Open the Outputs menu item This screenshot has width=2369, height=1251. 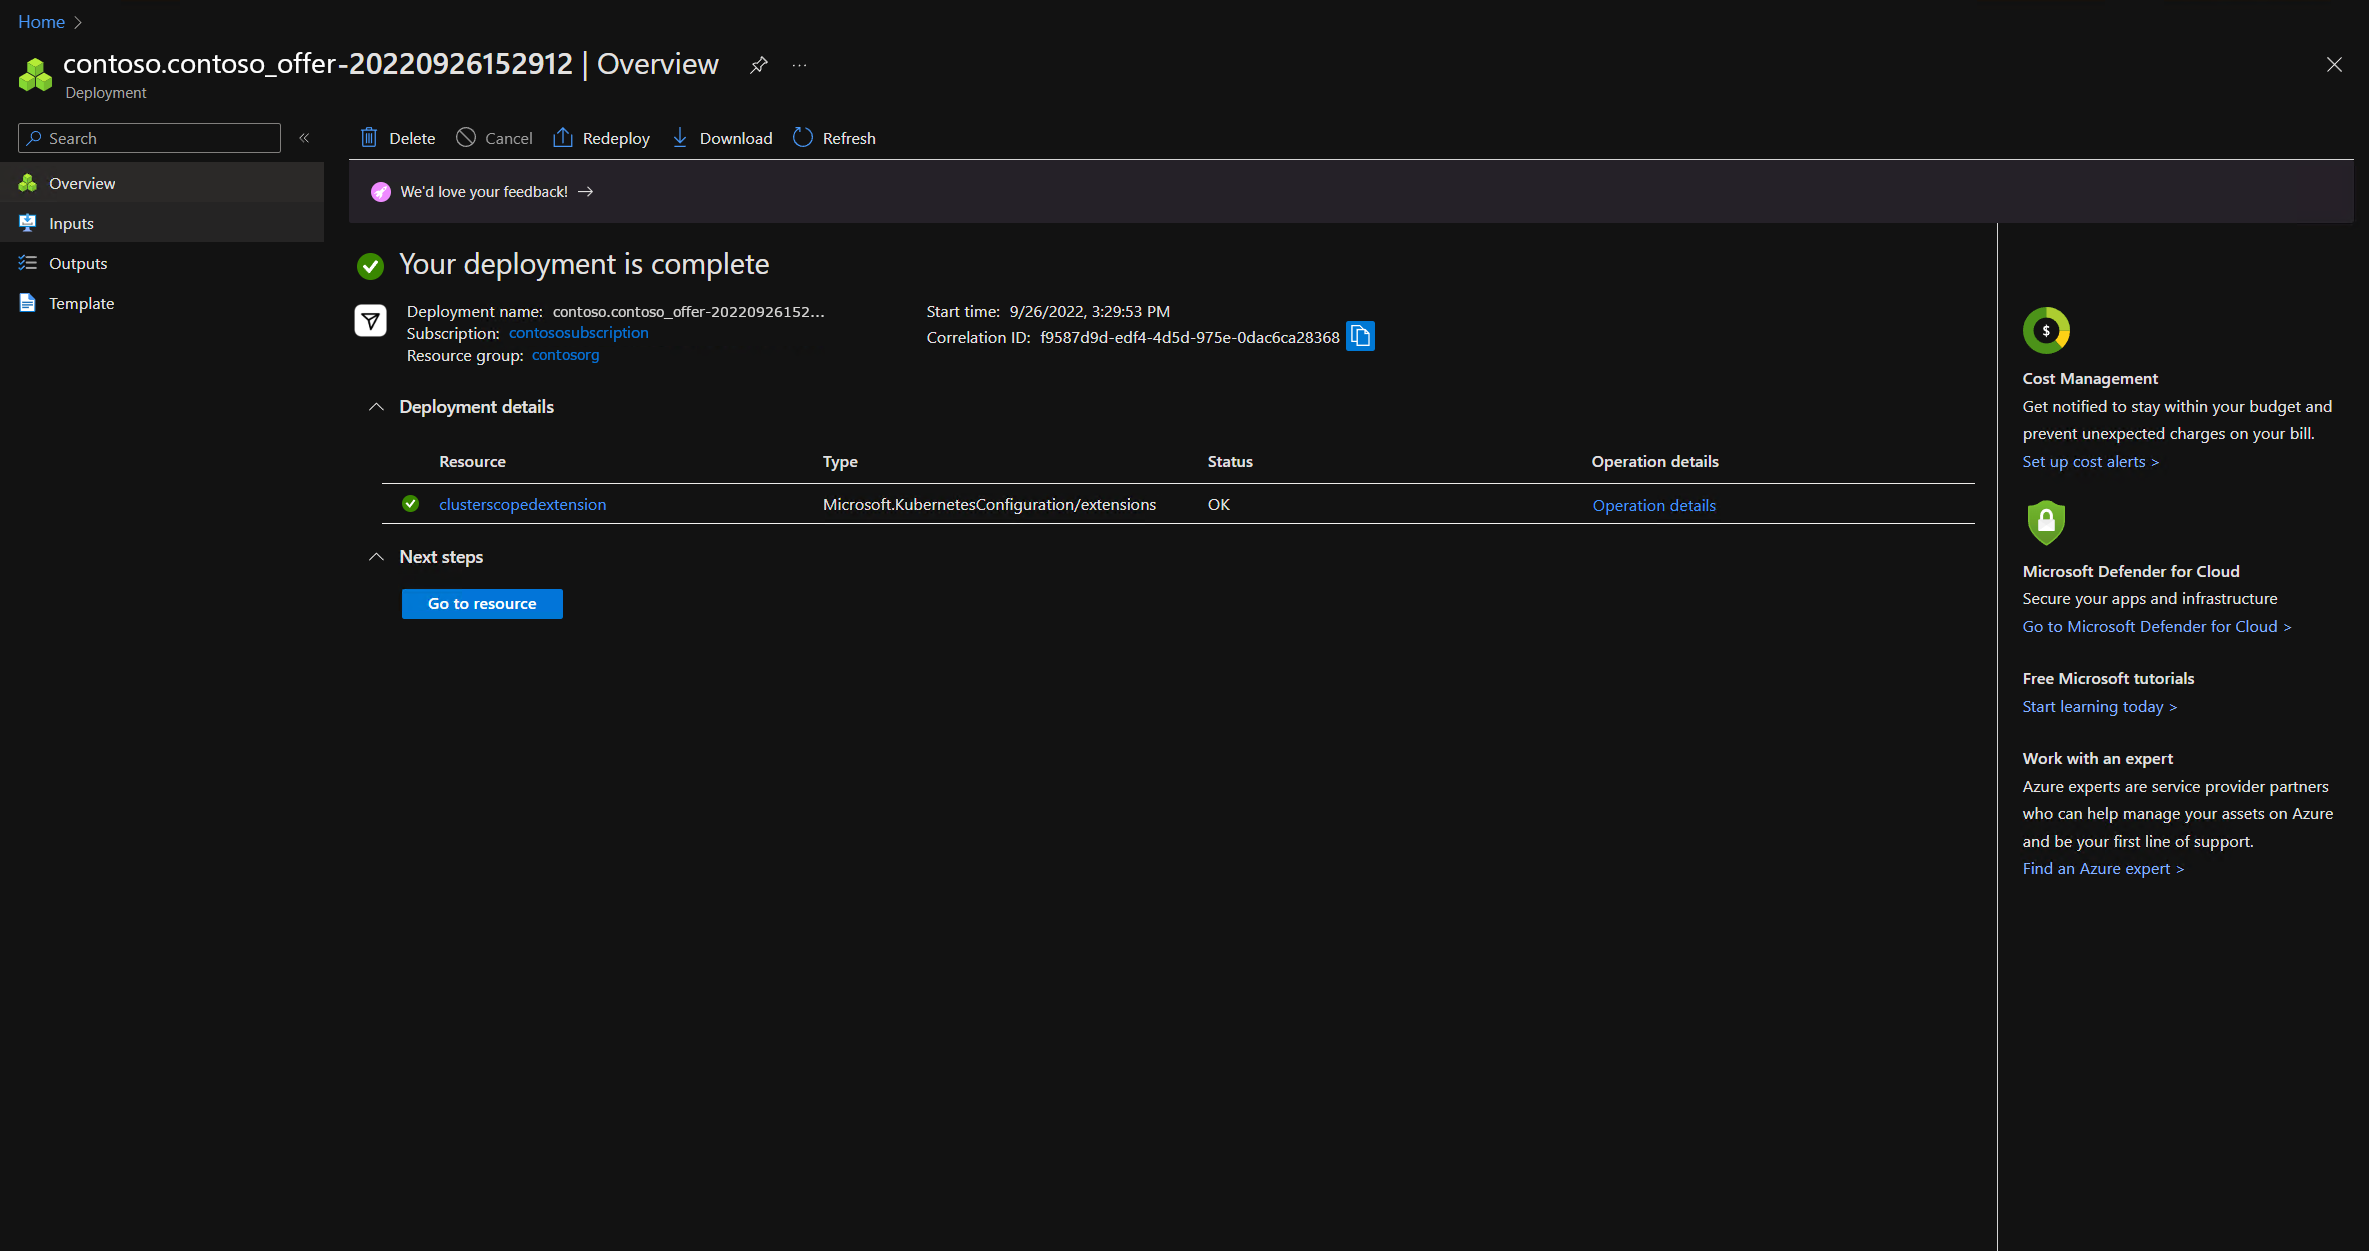point(77,263)
